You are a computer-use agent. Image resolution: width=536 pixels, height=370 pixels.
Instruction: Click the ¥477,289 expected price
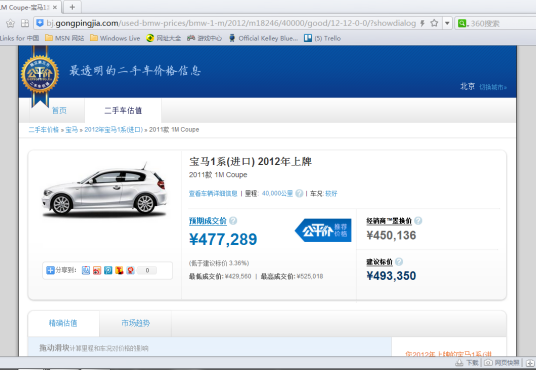click(223, 239)
